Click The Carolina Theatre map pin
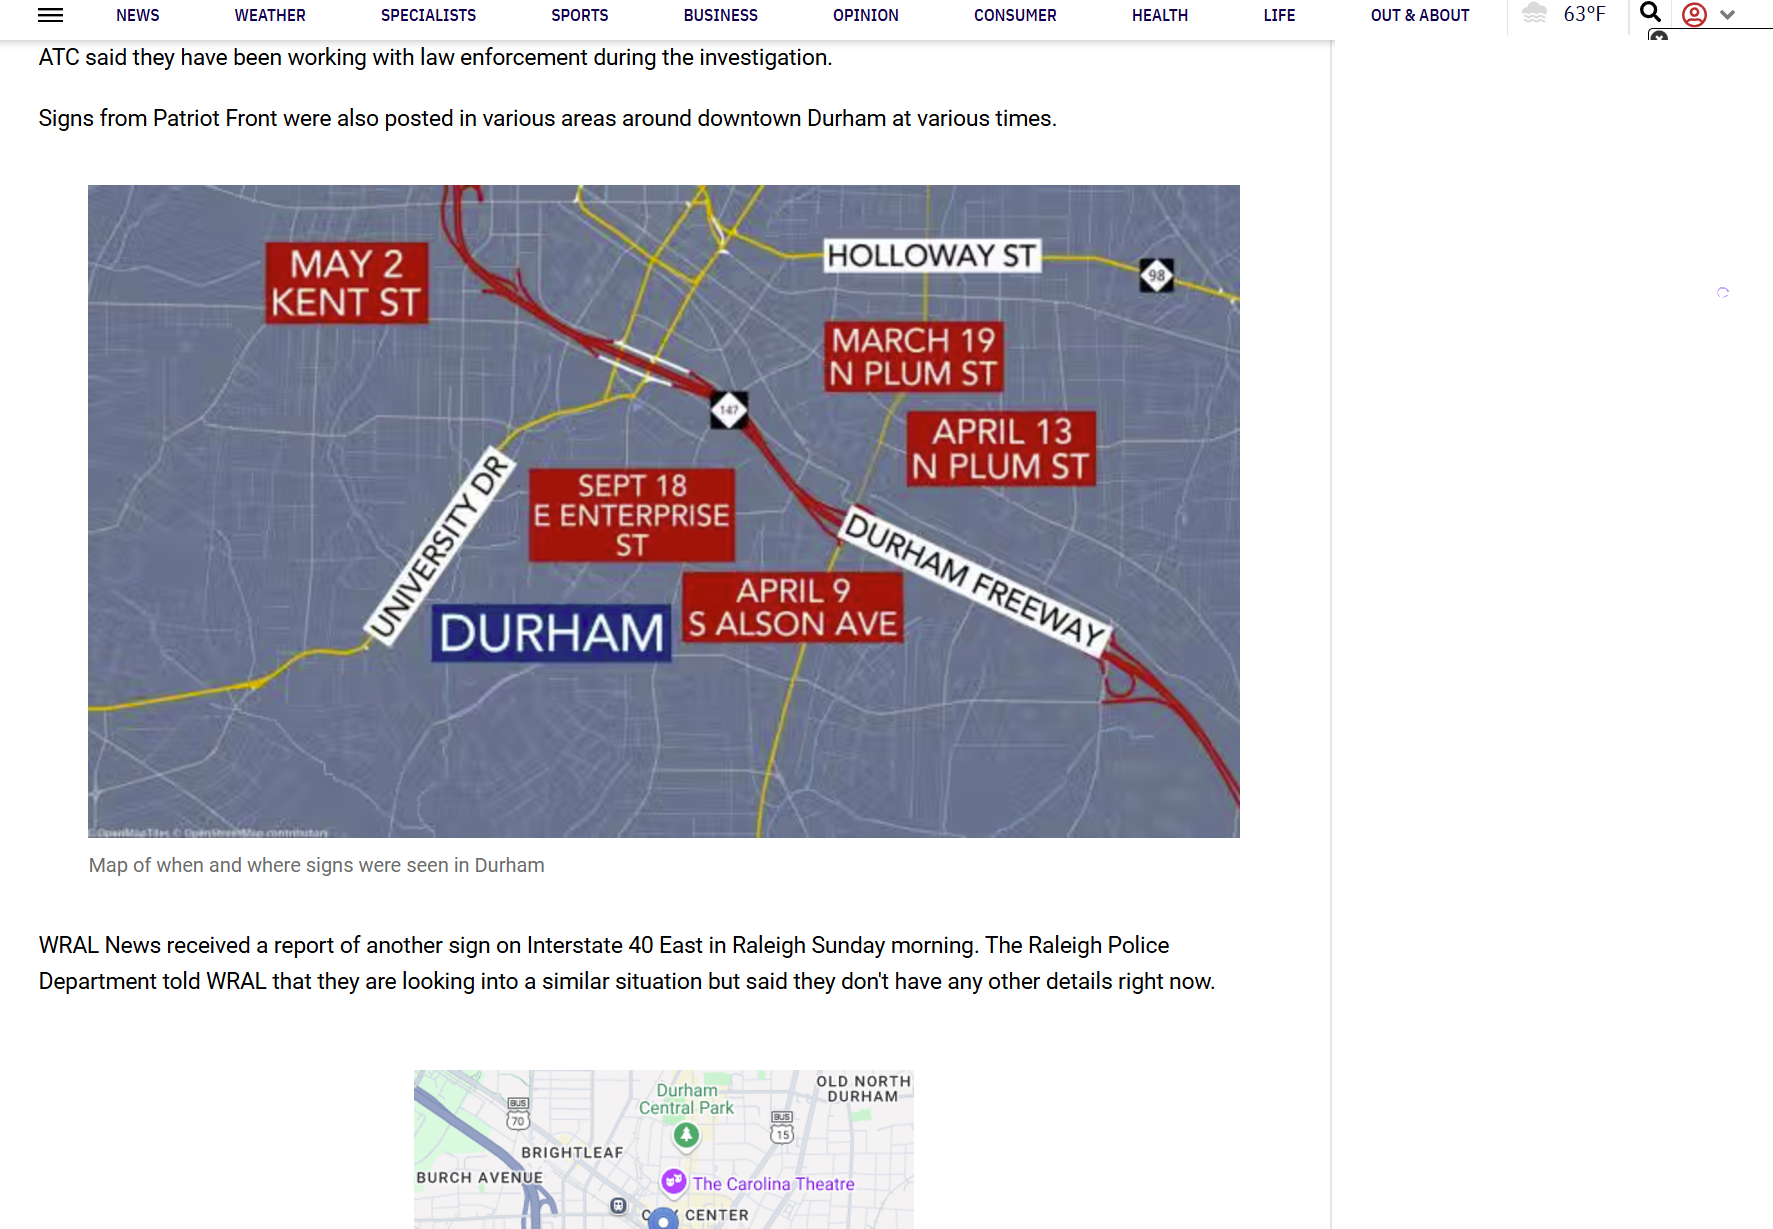The width and height of the screenshot is (1773, 1229). coord(674,1182)
